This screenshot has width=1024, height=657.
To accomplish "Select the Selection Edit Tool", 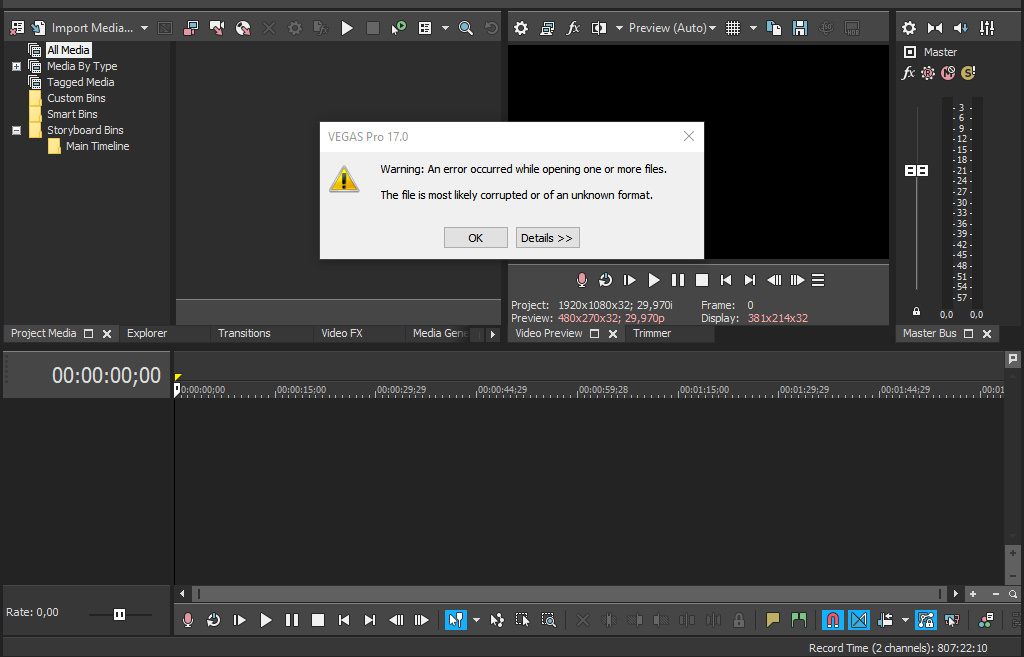I will click(x=522, y=620).
